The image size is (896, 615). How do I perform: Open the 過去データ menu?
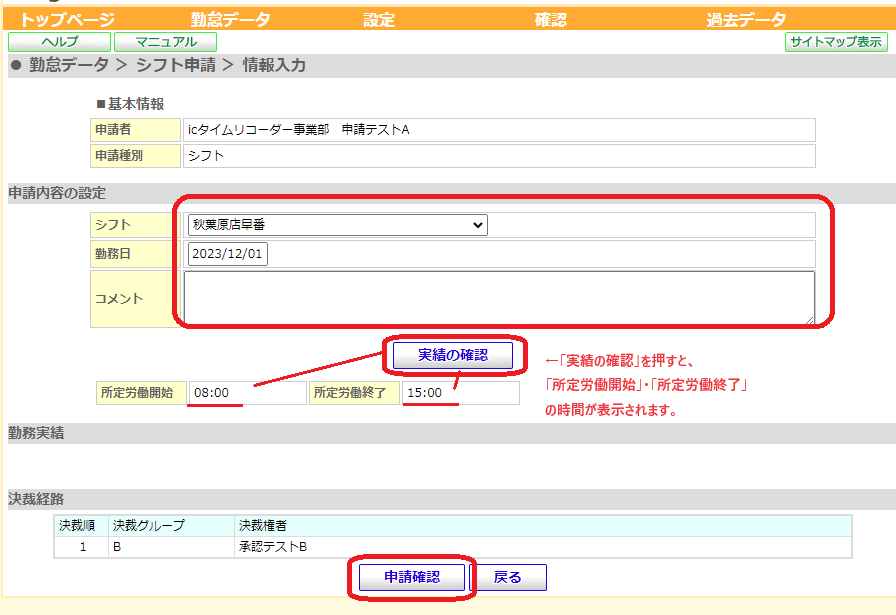(746, 19)
